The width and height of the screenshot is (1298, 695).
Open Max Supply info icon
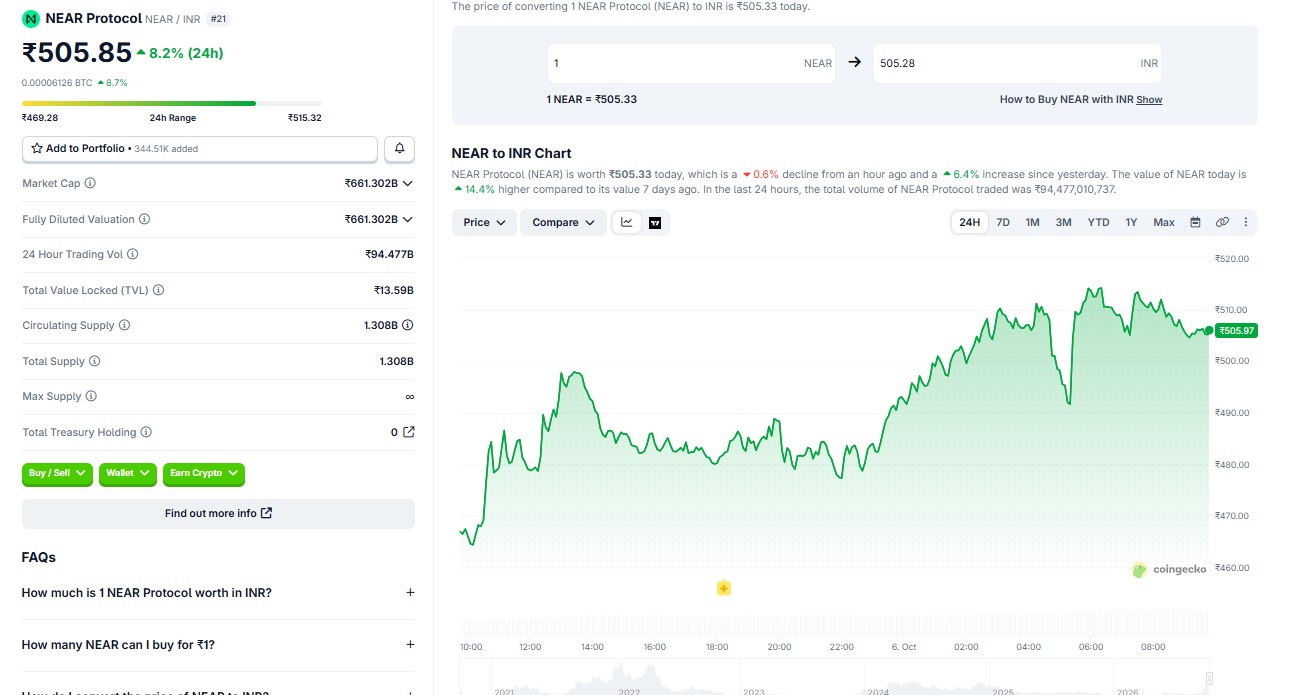[91, 396]
